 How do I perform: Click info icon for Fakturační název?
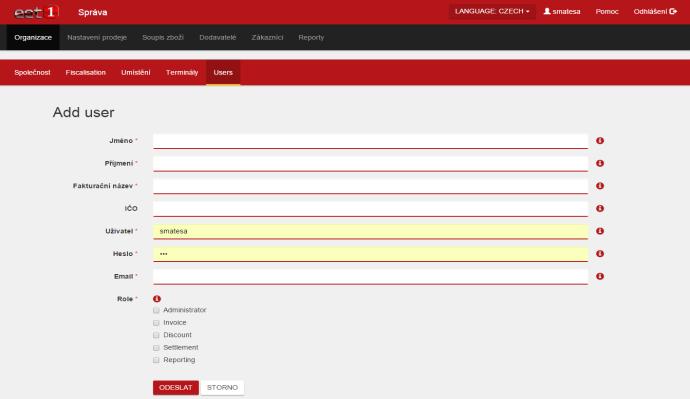[x=600, y=186]
